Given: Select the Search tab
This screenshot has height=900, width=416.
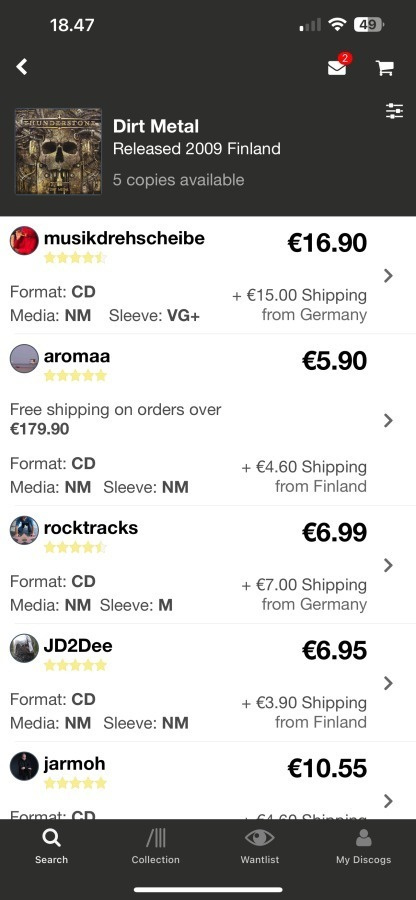Looking at the screenshot, I should point(51,847).
